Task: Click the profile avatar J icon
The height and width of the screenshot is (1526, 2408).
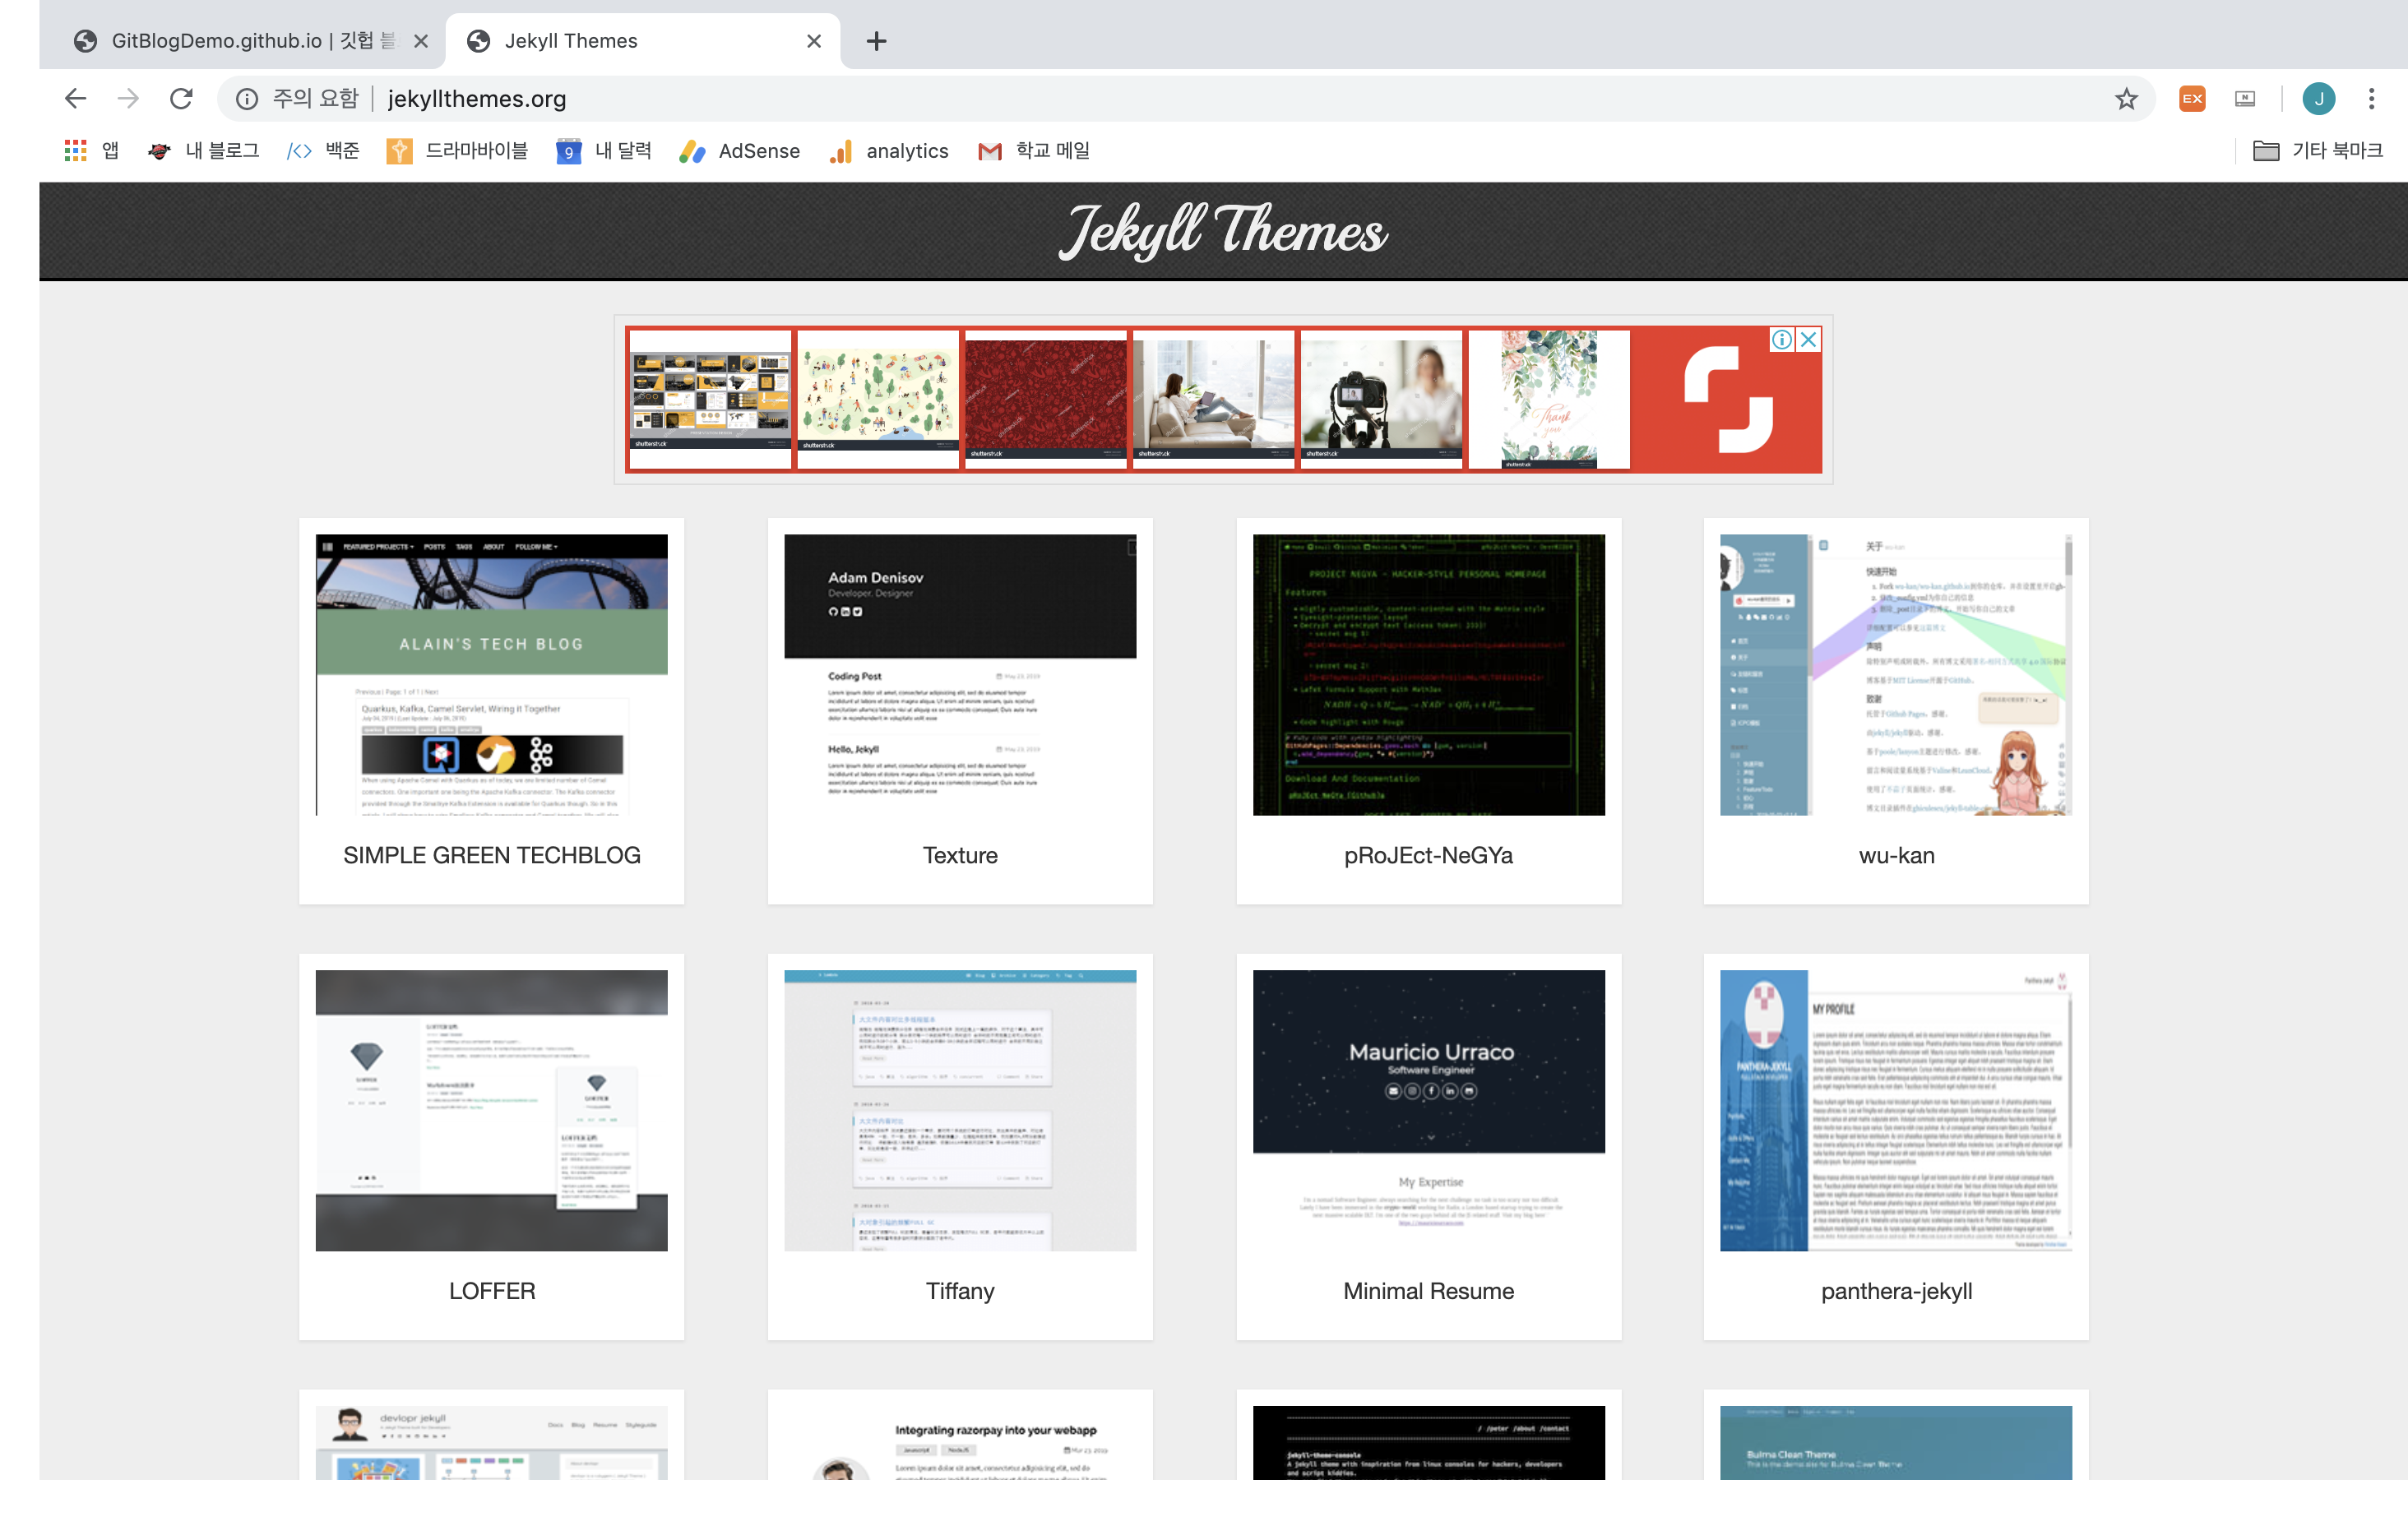Action: 2318,98
